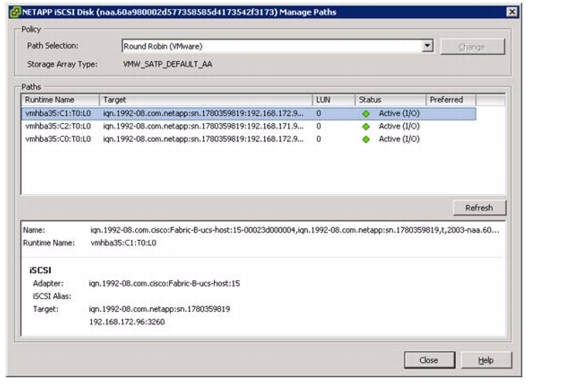Image resolution: width=576 pixels, height=384 pixels.
Task: Click green status icon for vmhba35:C1:T0:L0
Action: point(366,114)
